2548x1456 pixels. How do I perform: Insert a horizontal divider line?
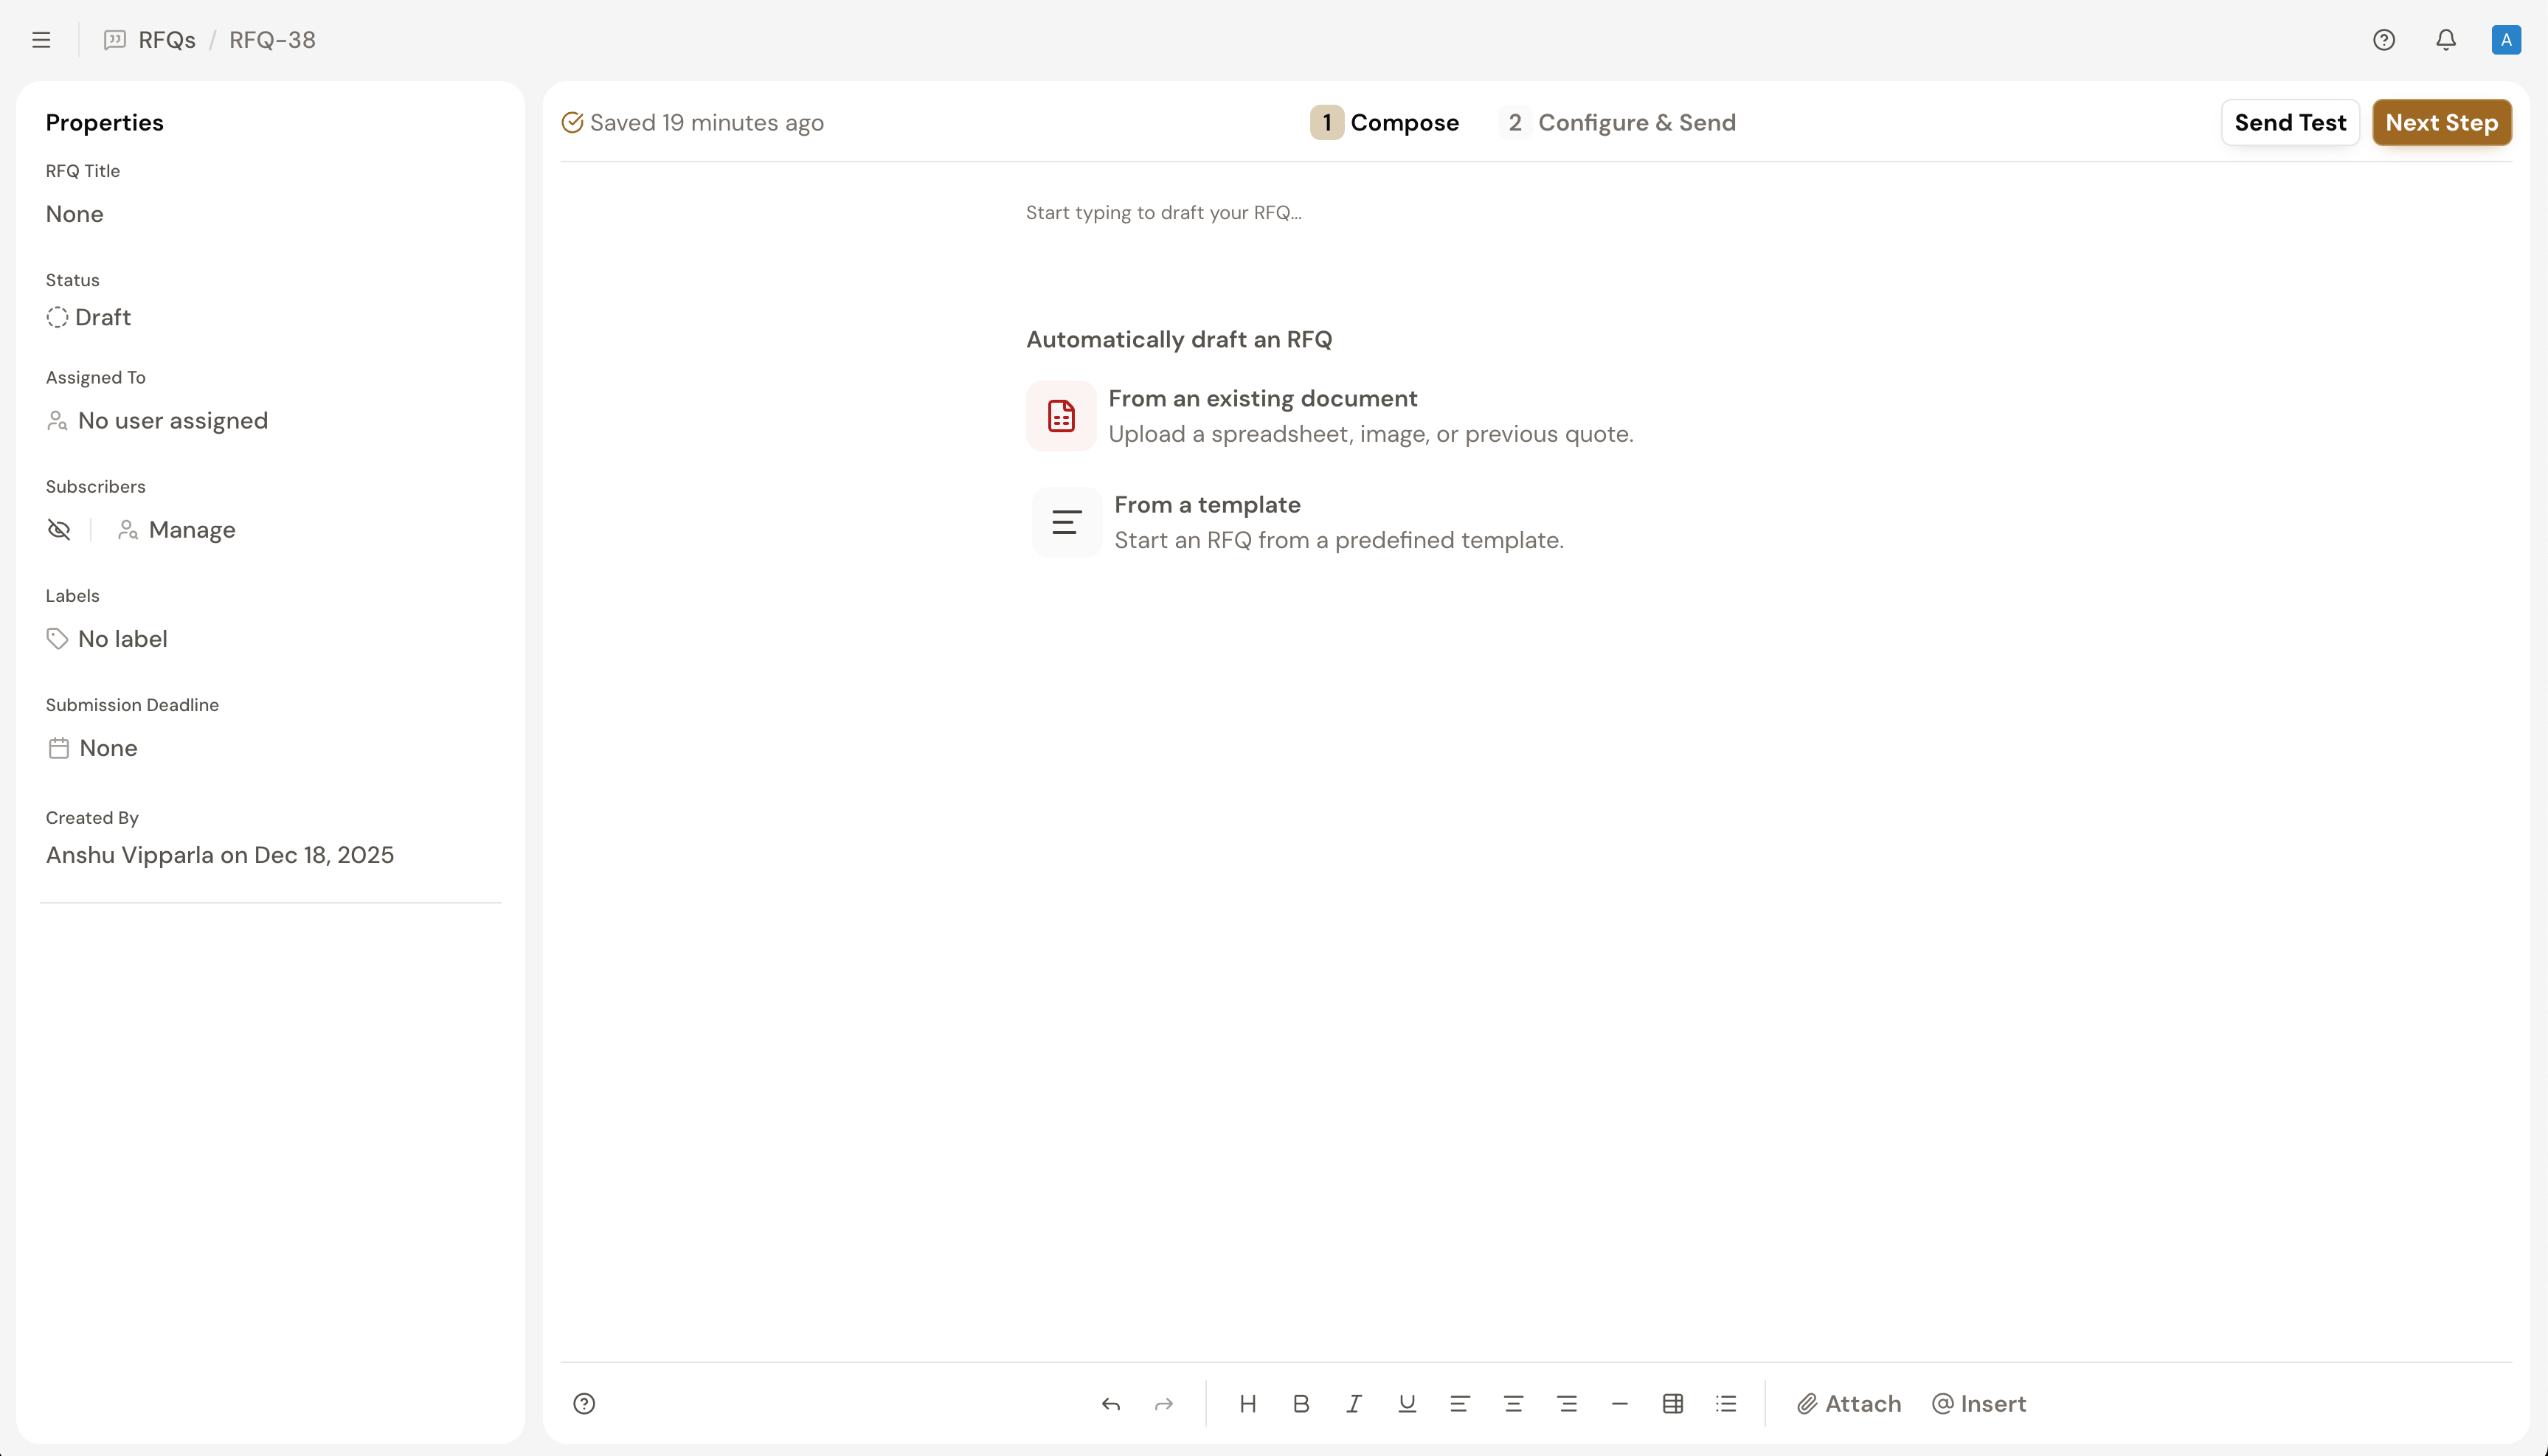coord(1619,1404)
